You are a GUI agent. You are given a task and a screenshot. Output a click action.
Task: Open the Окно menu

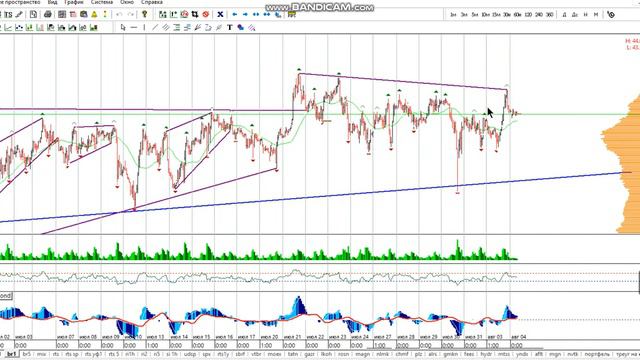coord(127,2)
